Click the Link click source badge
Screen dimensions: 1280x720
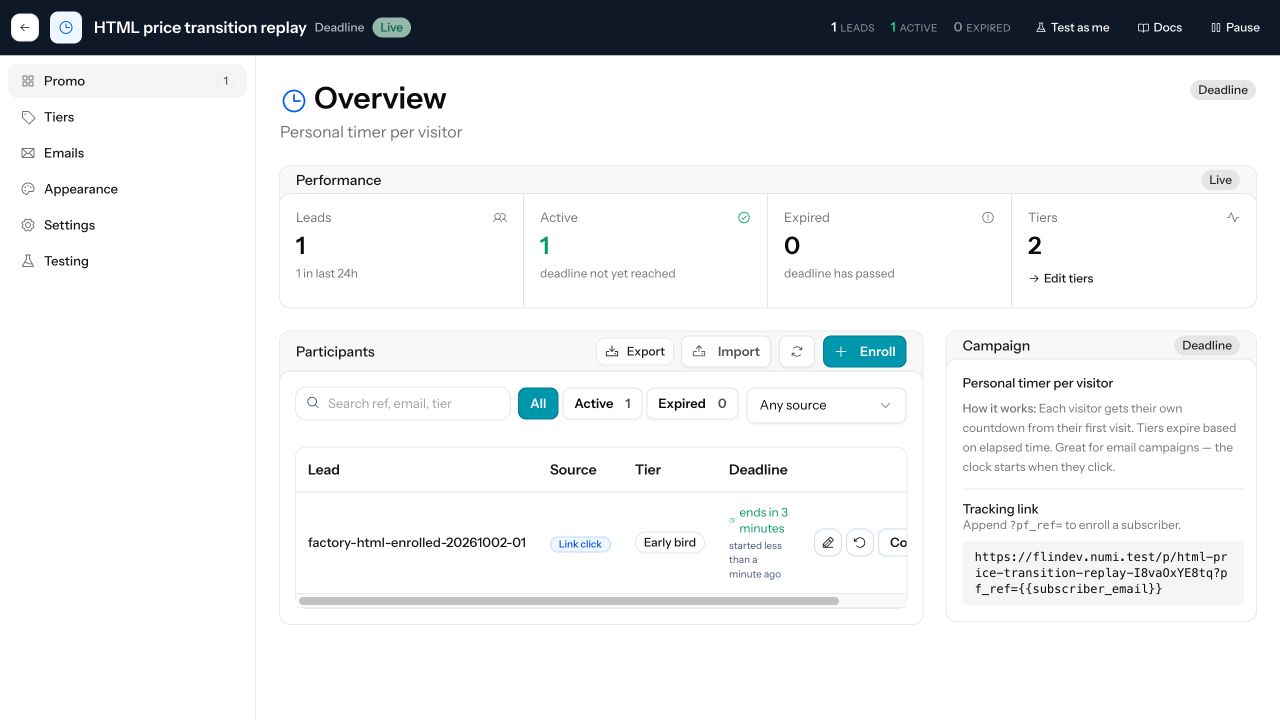[x=580, y=544]
